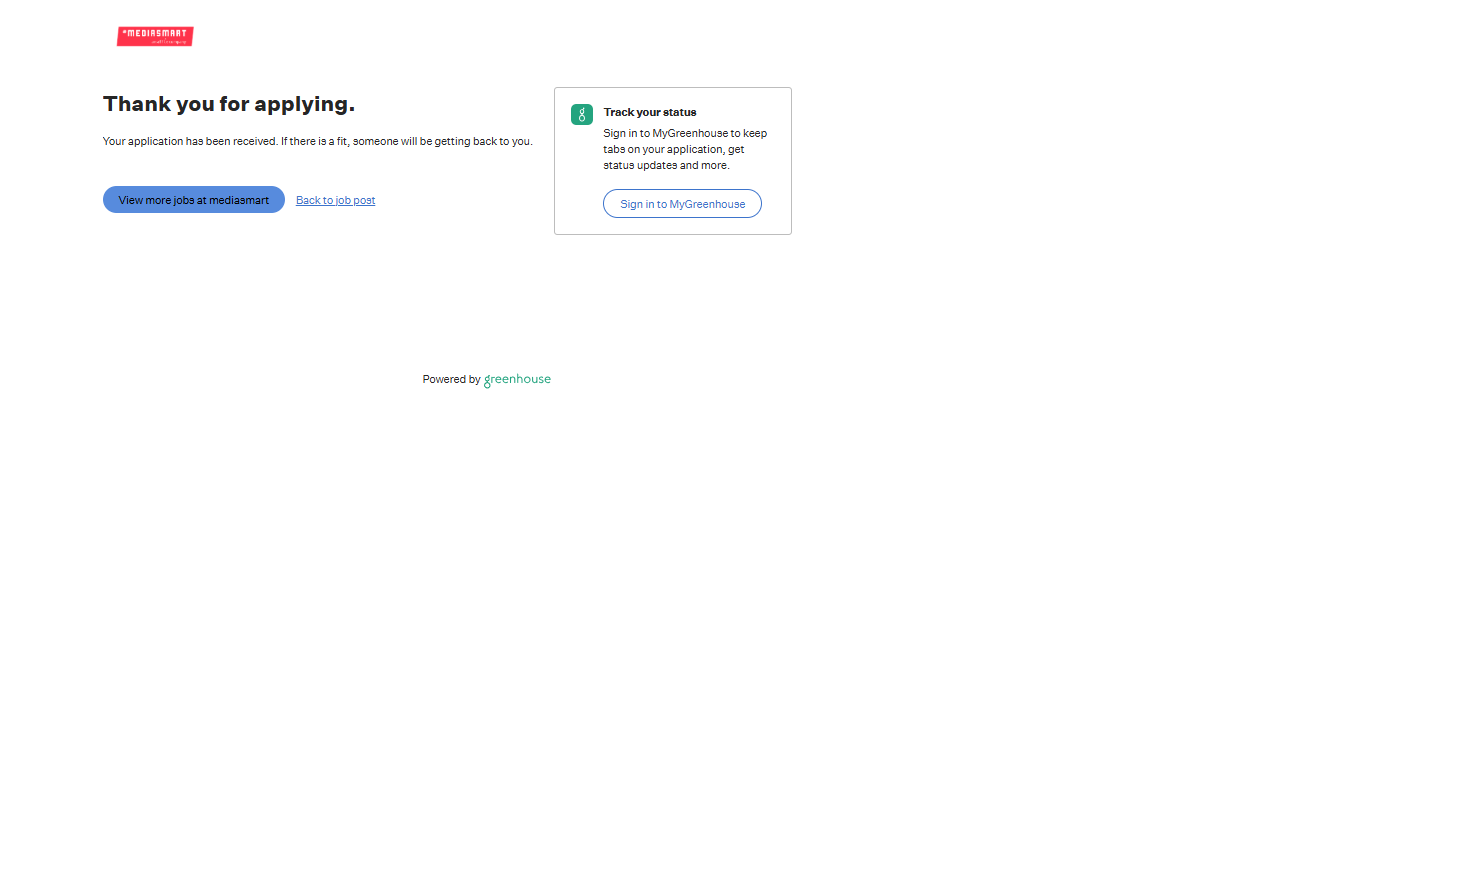
Task: Click the application received confirmation message
Action: pyautogui.click(x=317, y=142)
